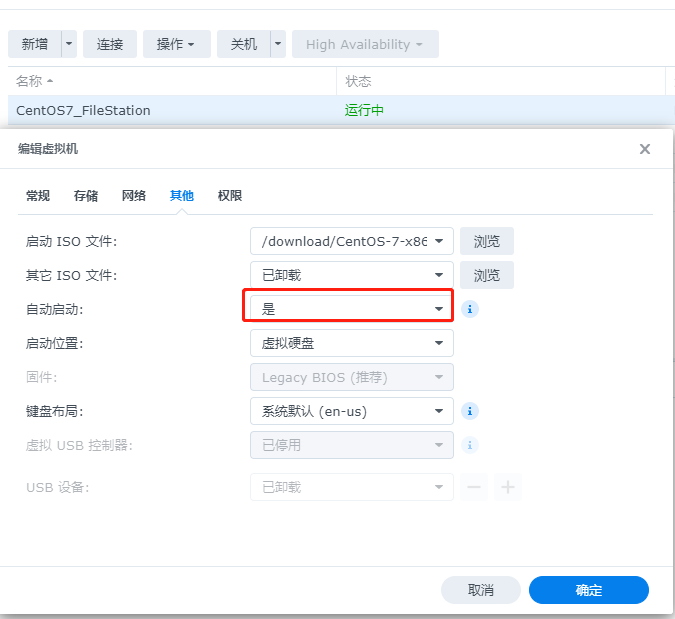Open the 操作 dropdown menu

pos(176,44)
